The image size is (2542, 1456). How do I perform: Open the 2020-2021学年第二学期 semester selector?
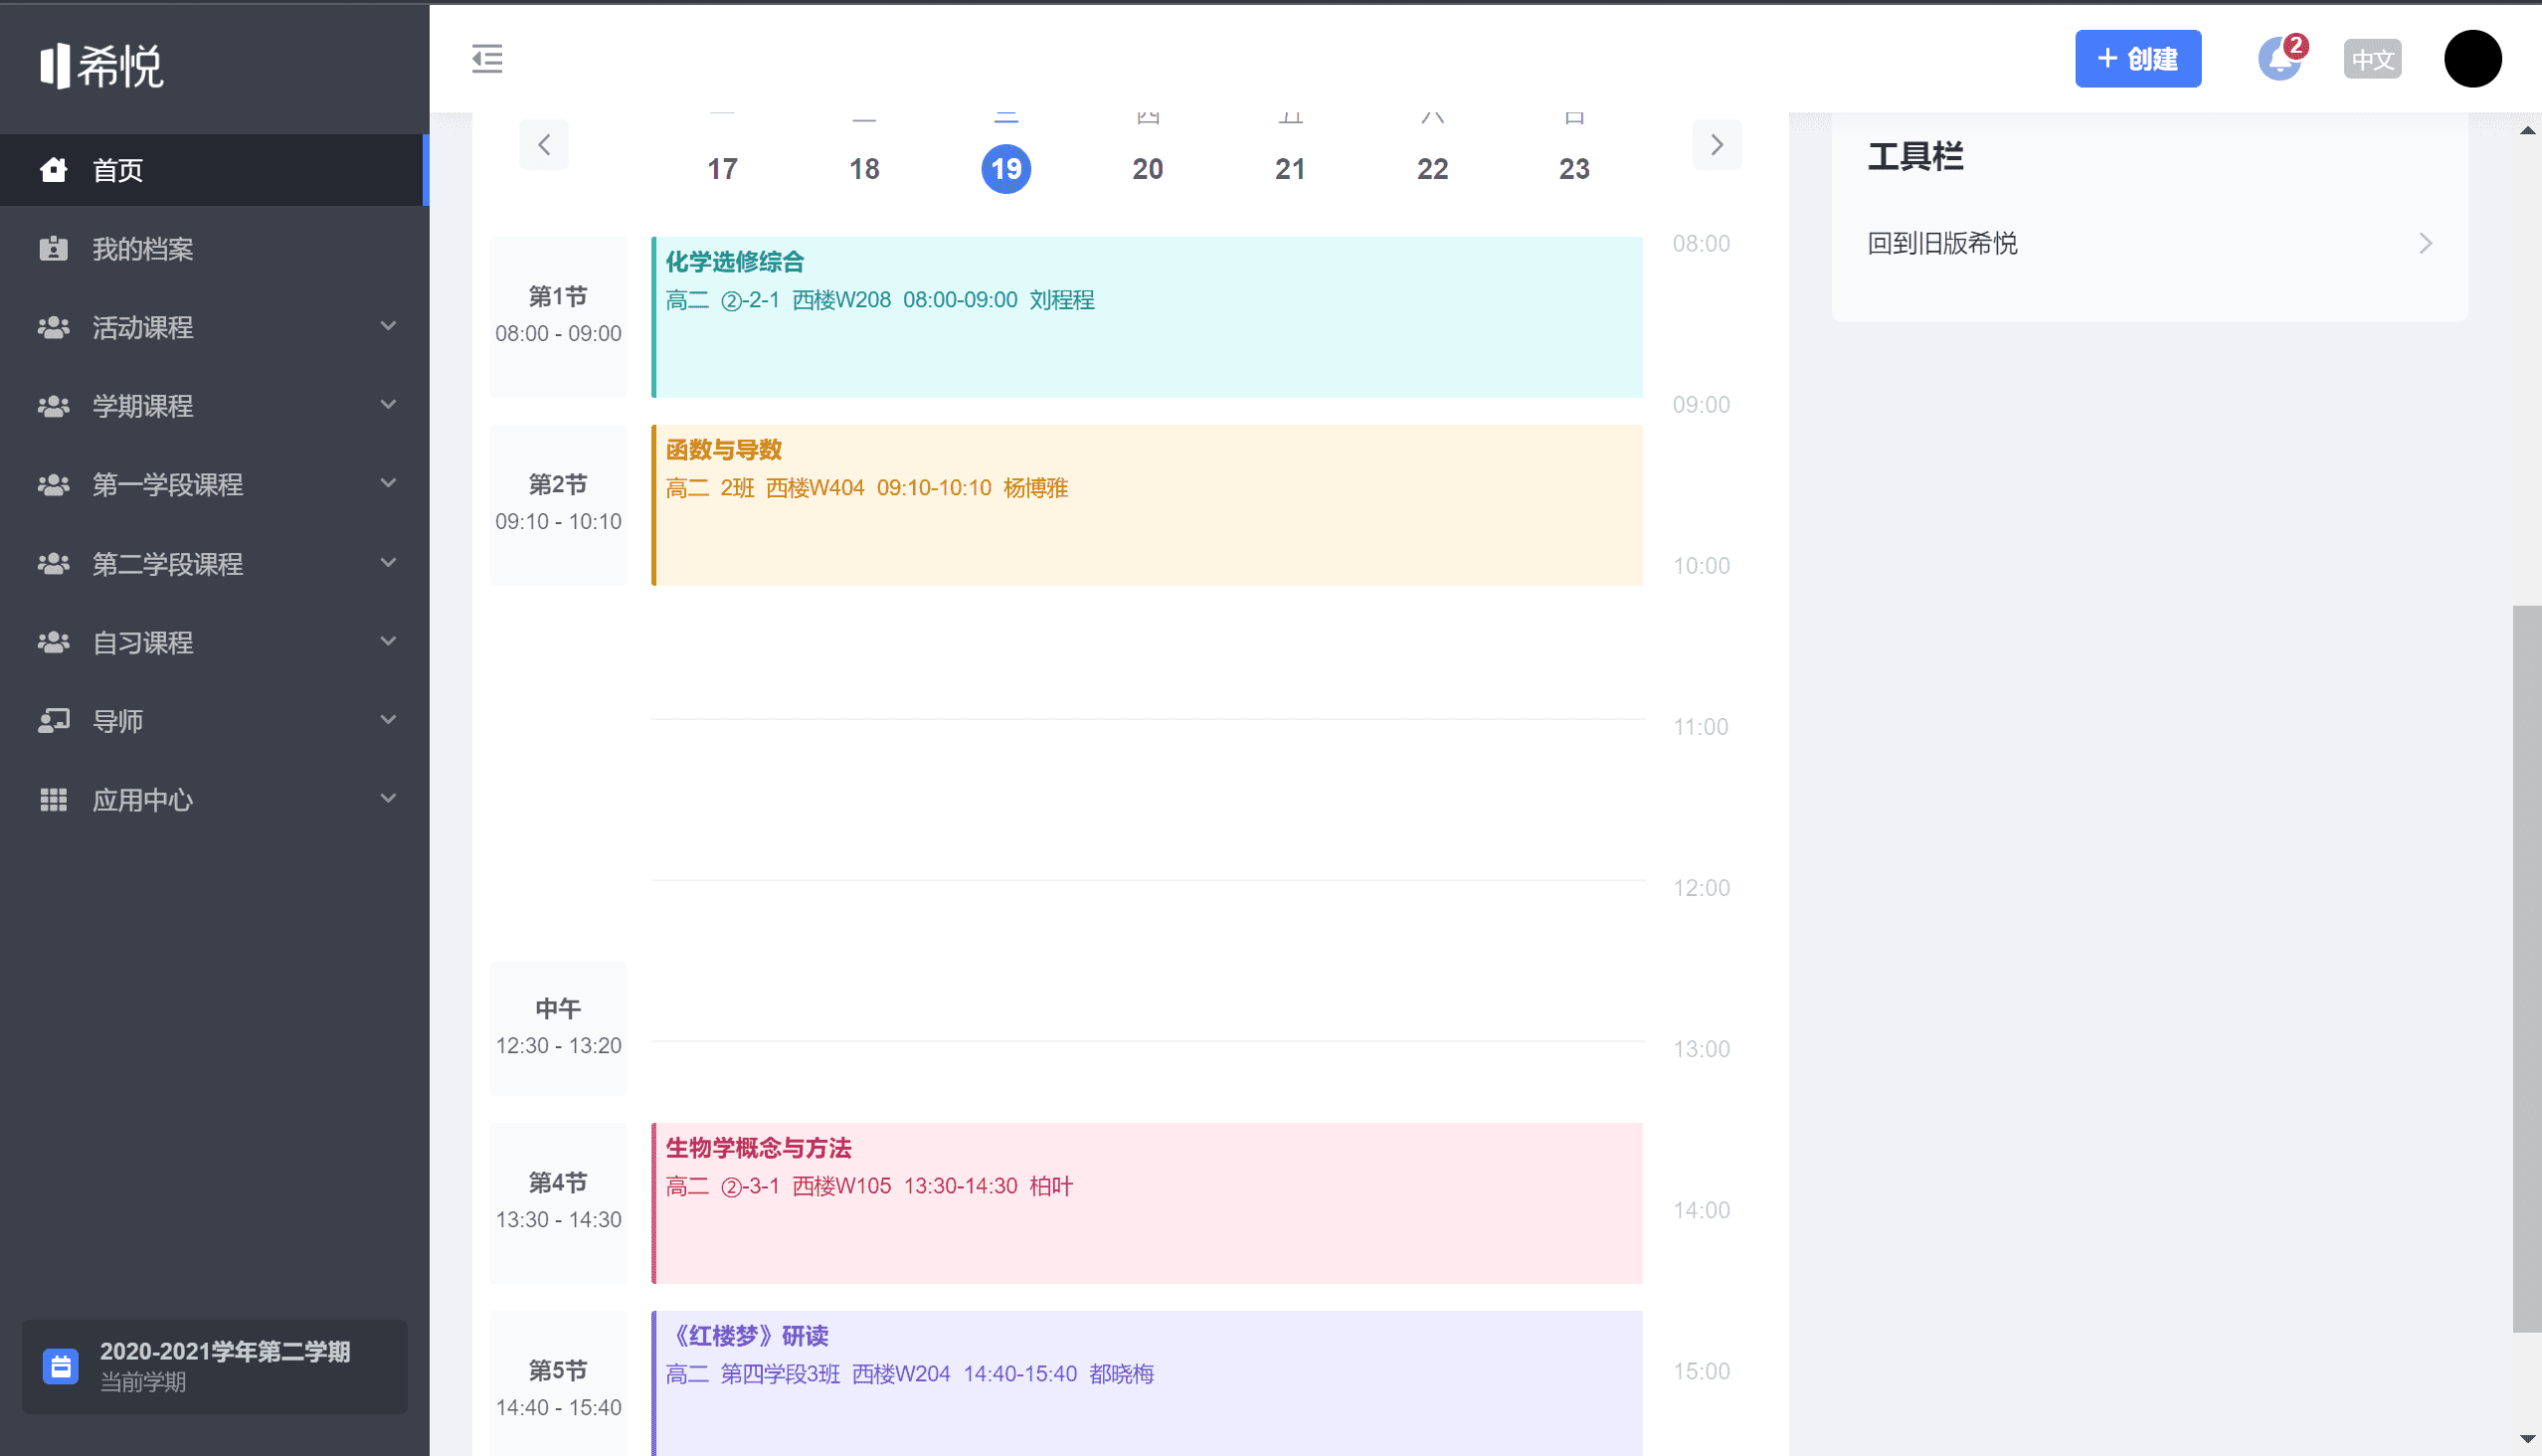215,1366
